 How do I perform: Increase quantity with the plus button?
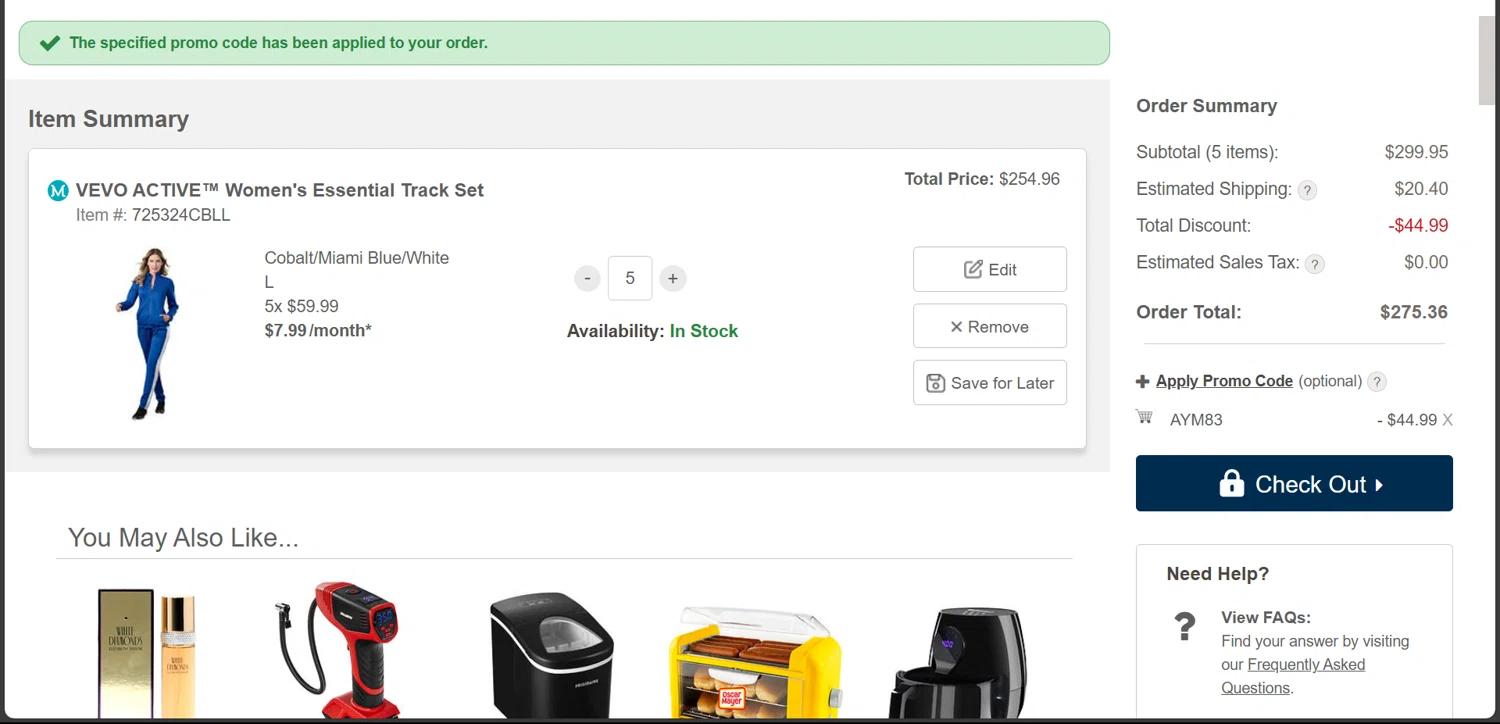[673, 278]
